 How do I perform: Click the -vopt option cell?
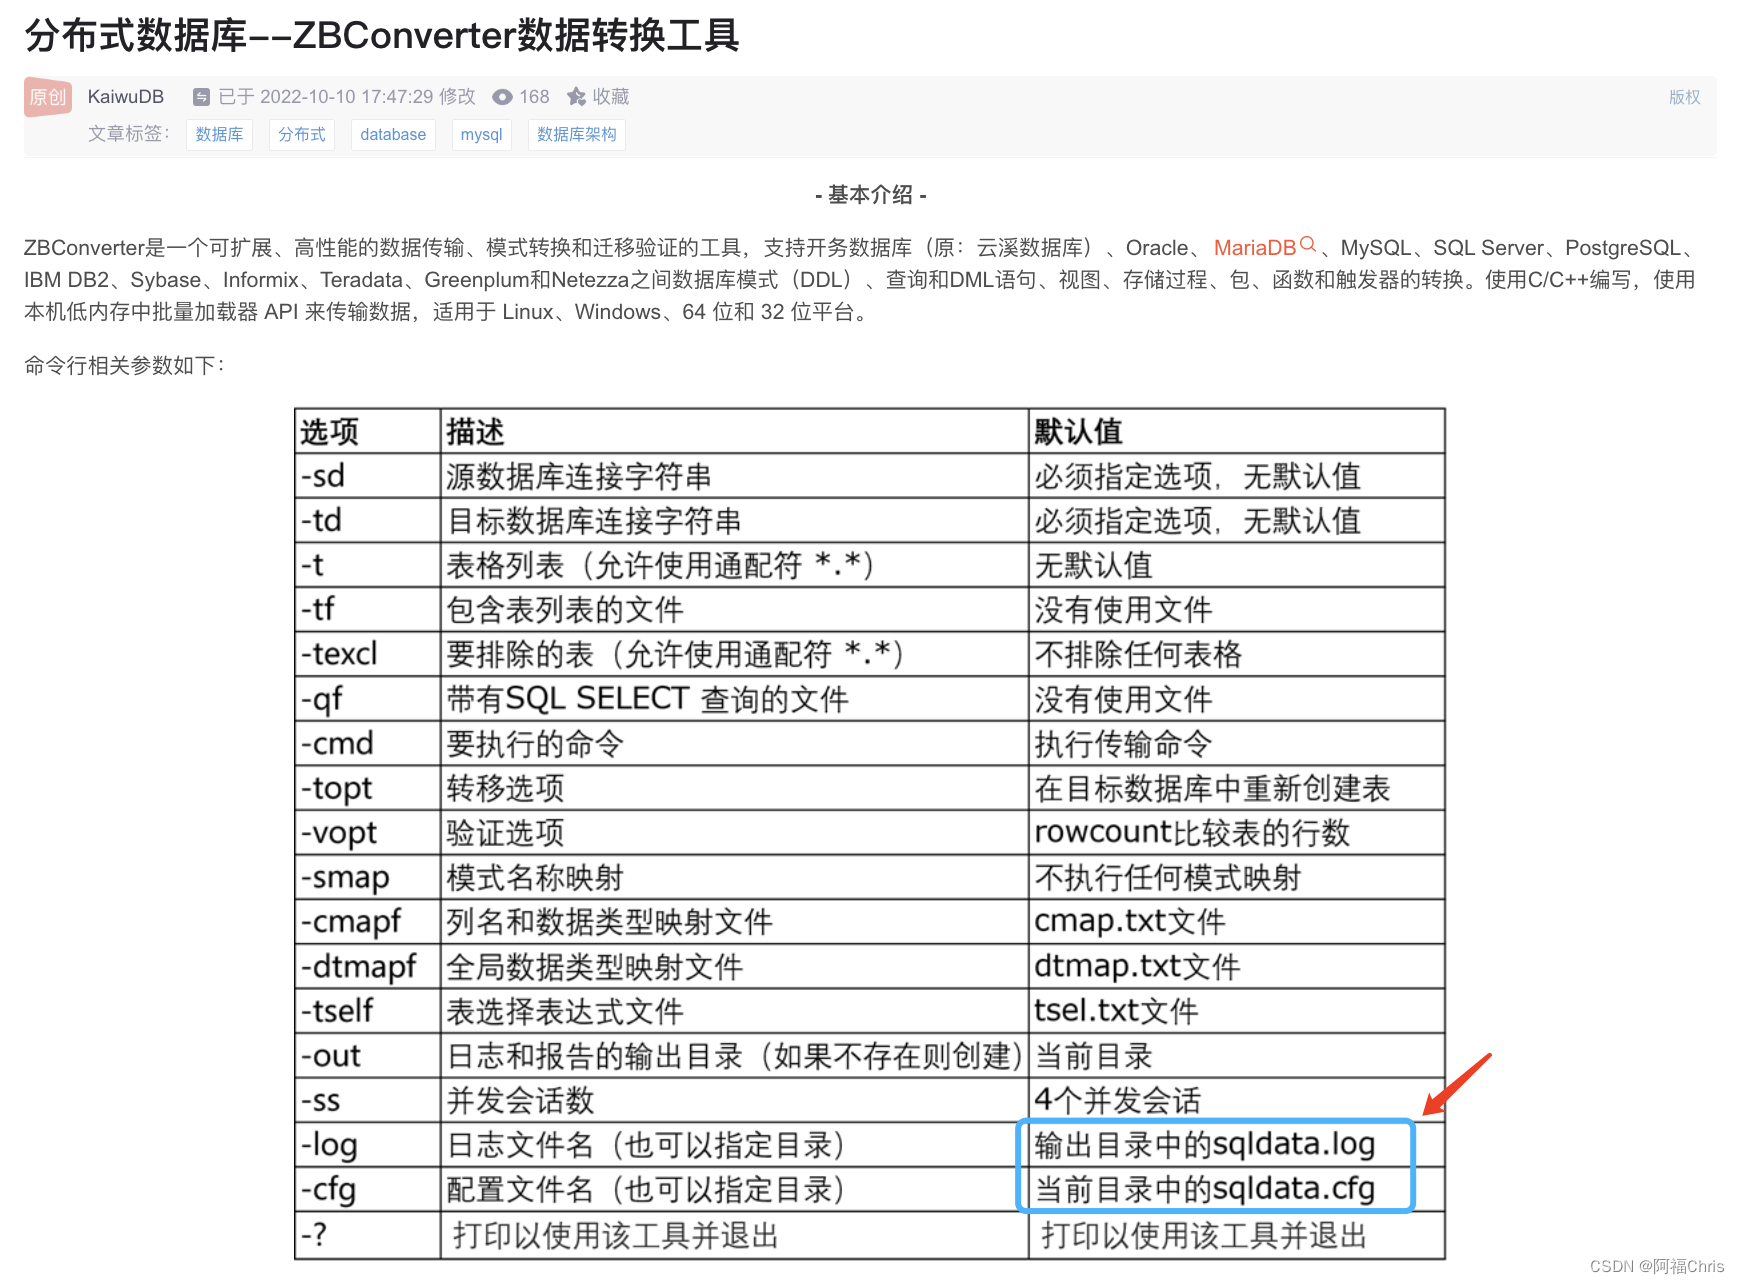point(368,832)
